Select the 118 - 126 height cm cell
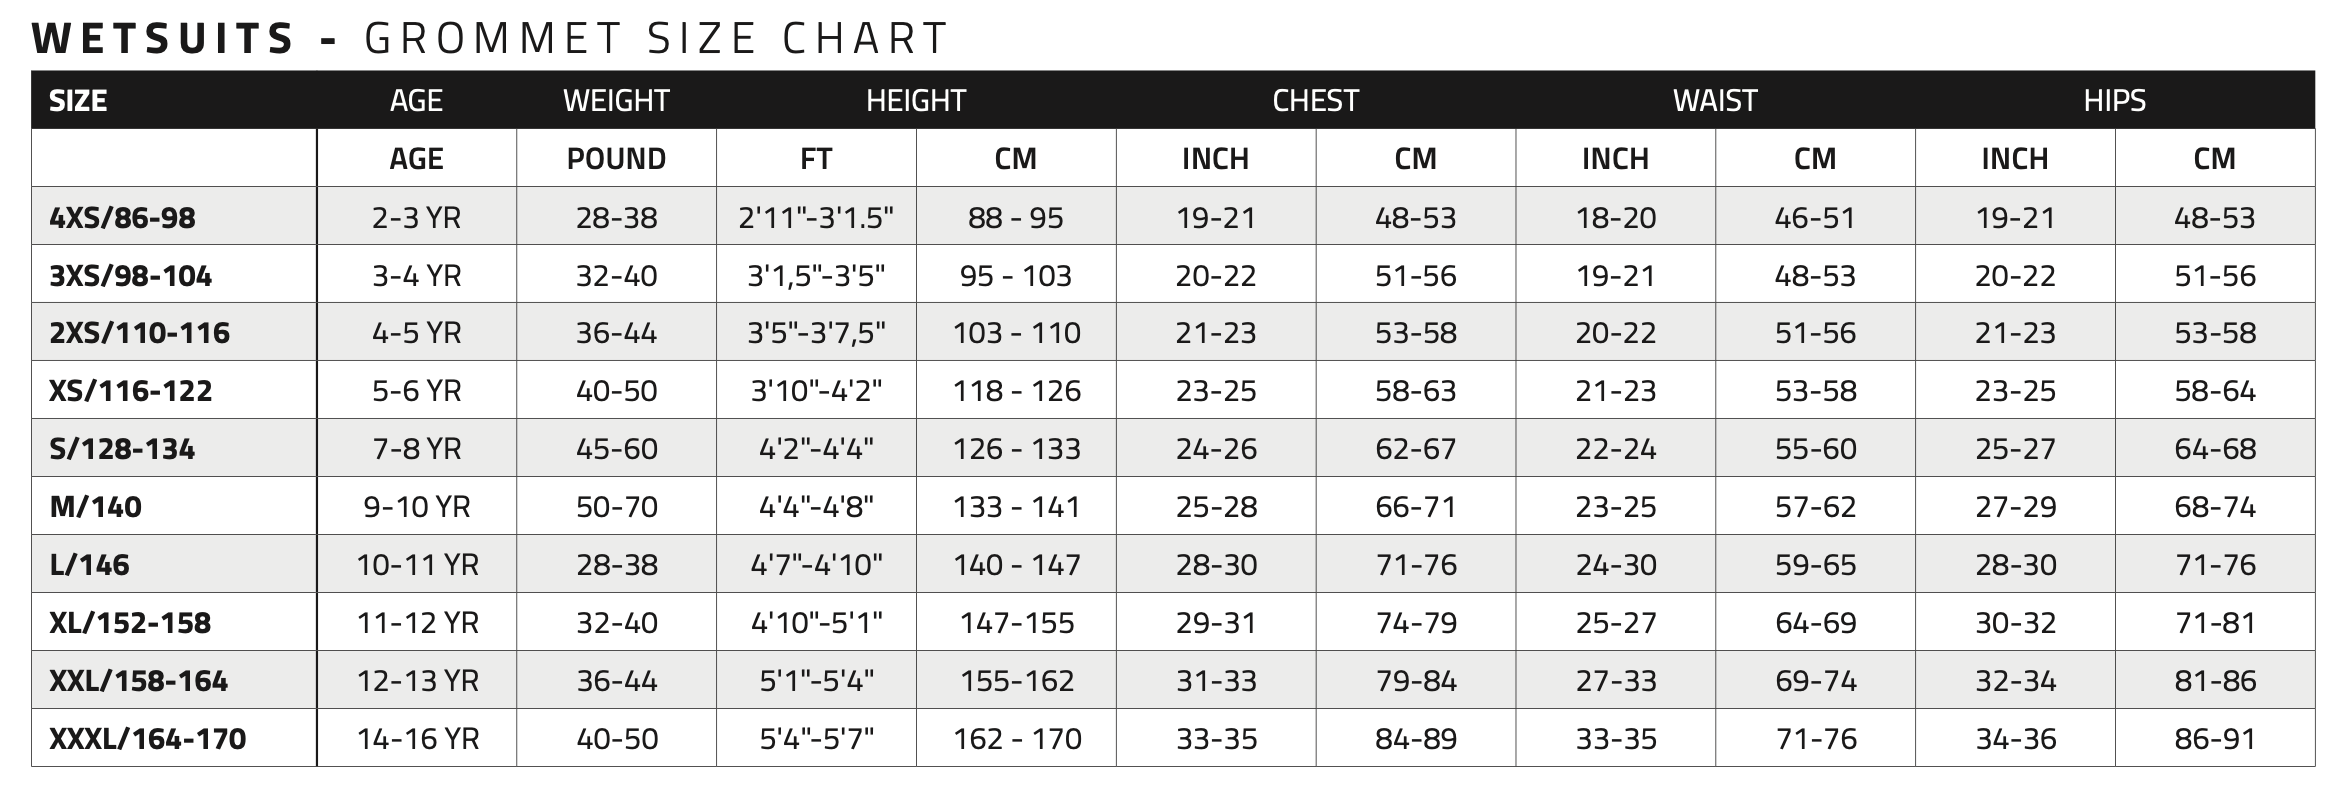Screen dimensions: 2338x802 [x=1016, y=391]
